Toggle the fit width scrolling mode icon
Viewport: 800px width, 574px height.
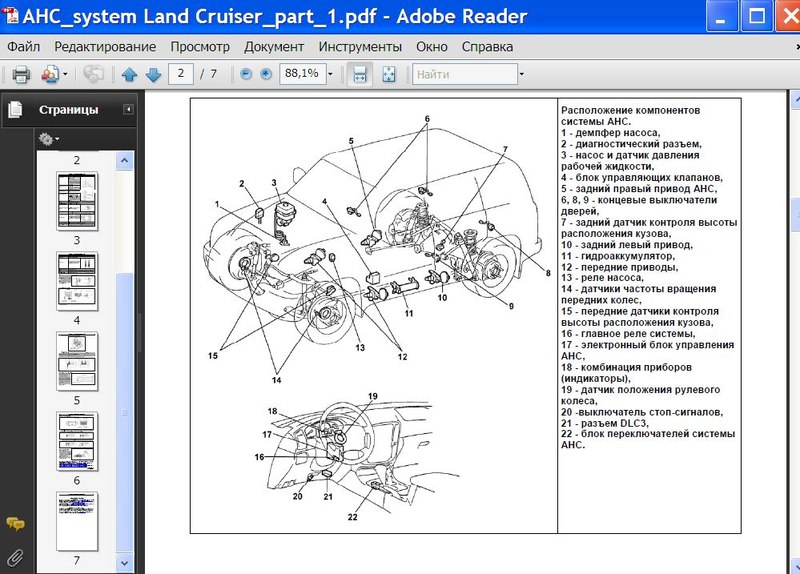[360, 74]
